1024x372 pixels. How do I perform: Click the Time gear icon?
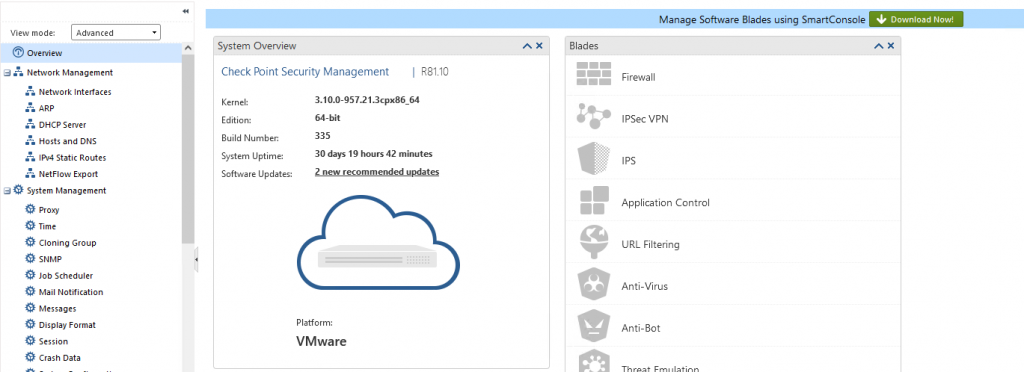[x=29, y=226]
